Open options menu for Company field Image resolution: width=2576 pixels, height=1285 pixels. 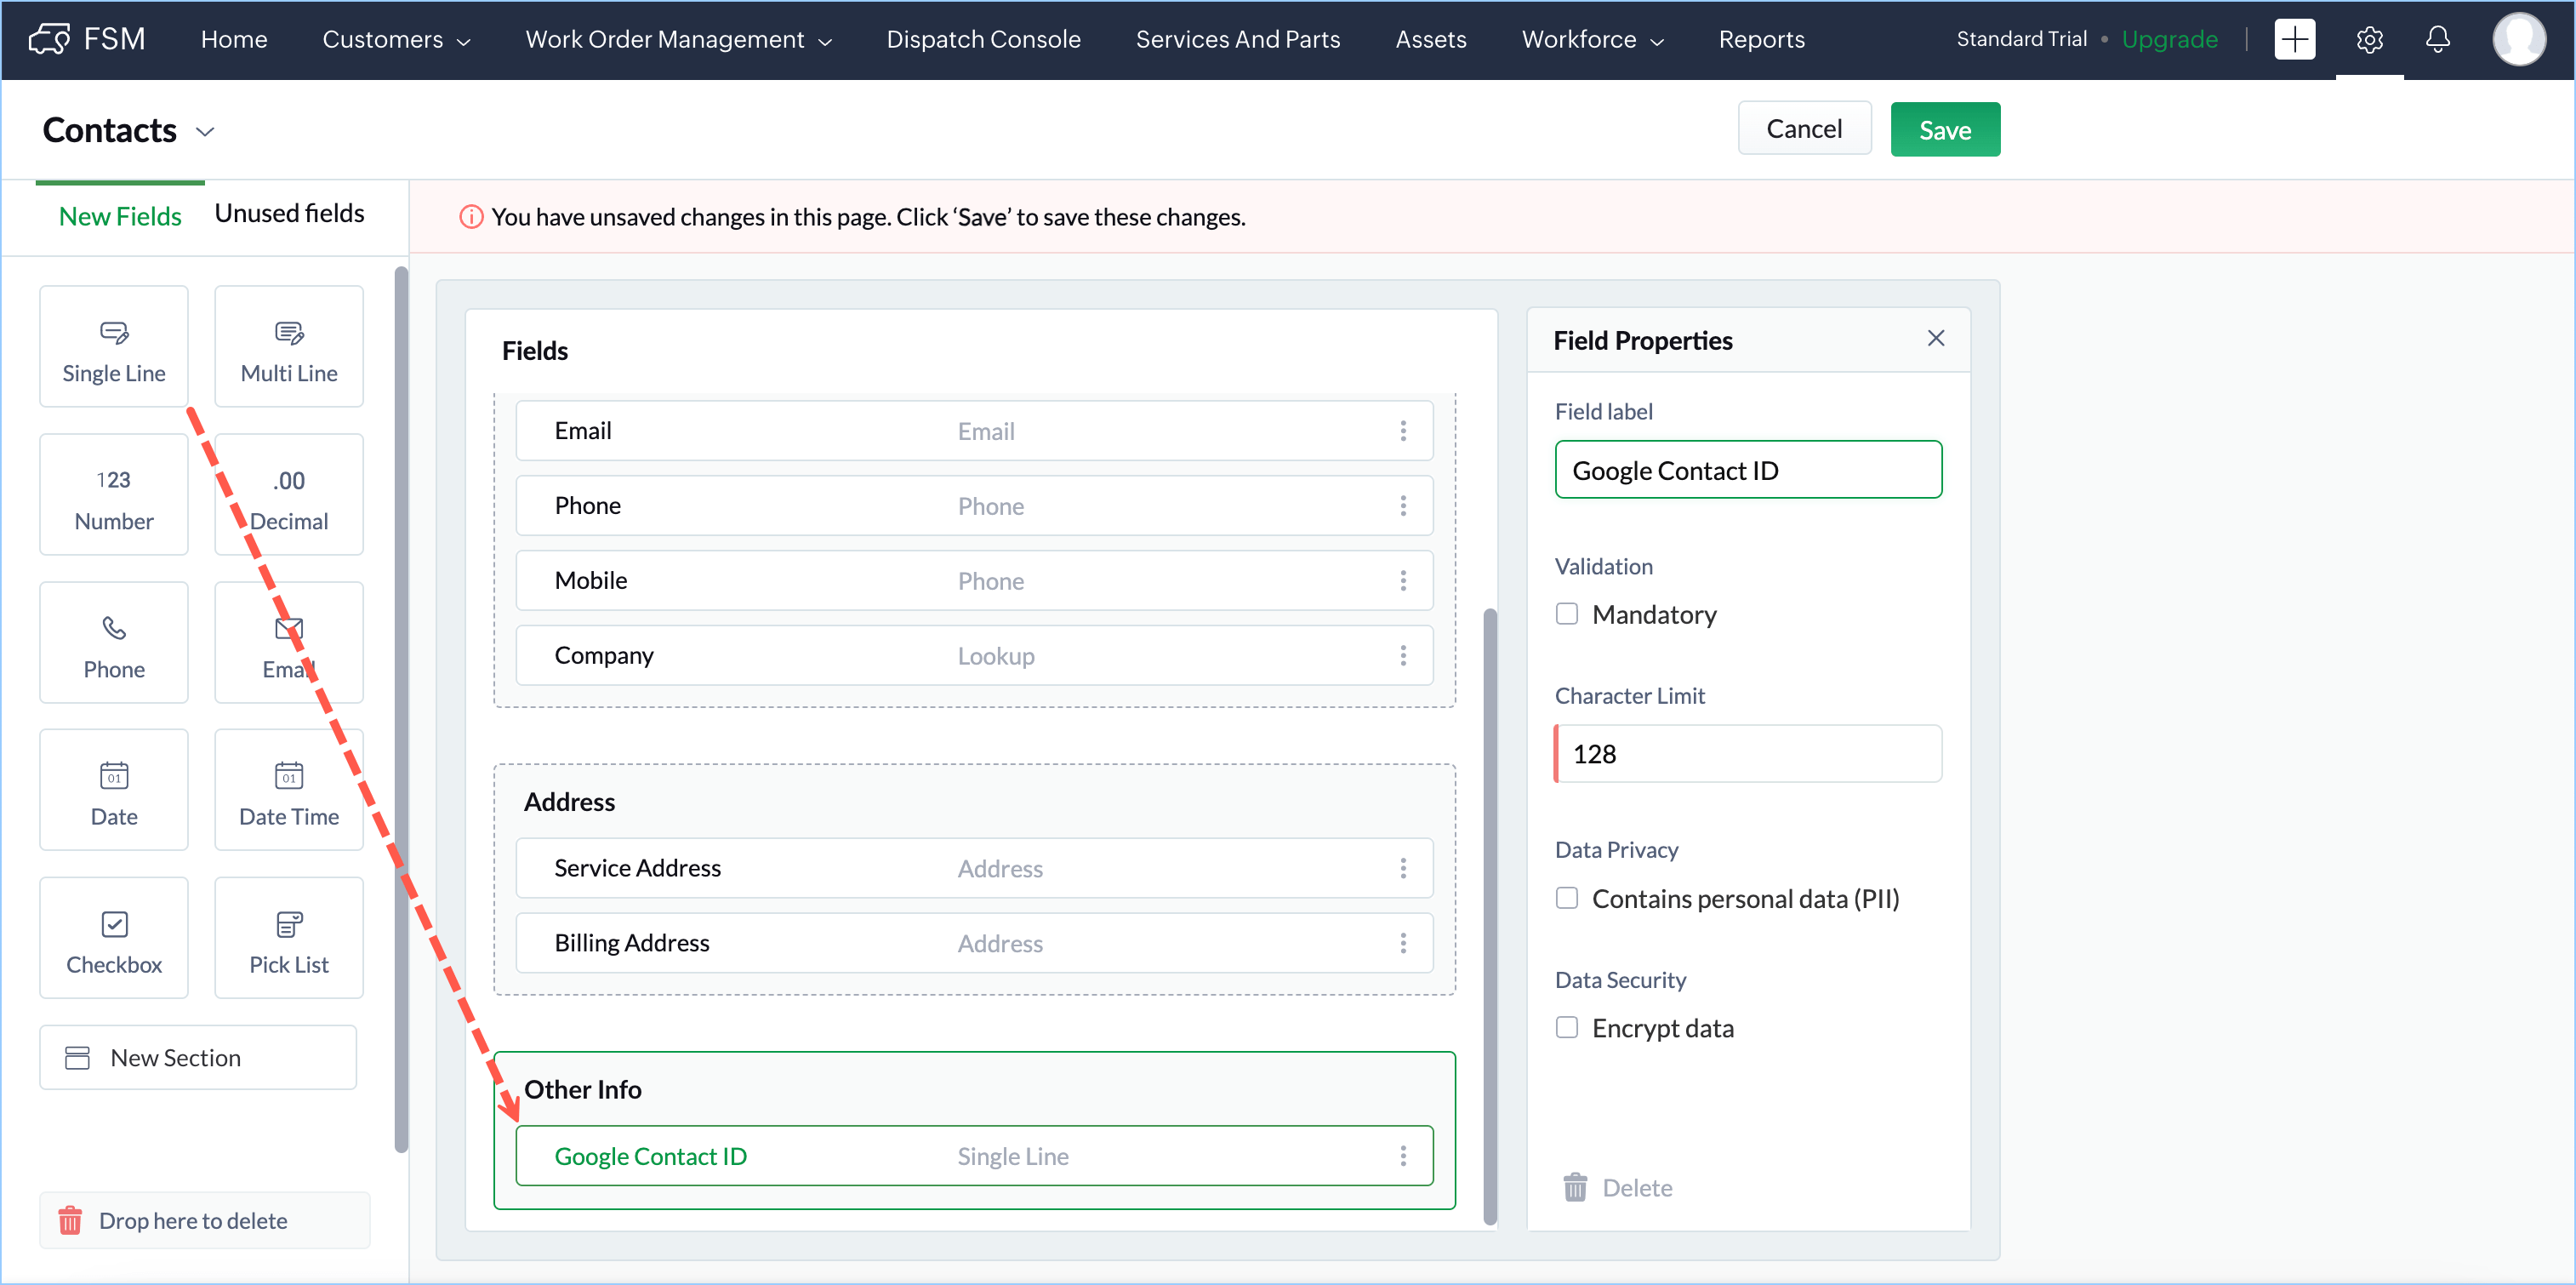click(x=1402, y=656)
